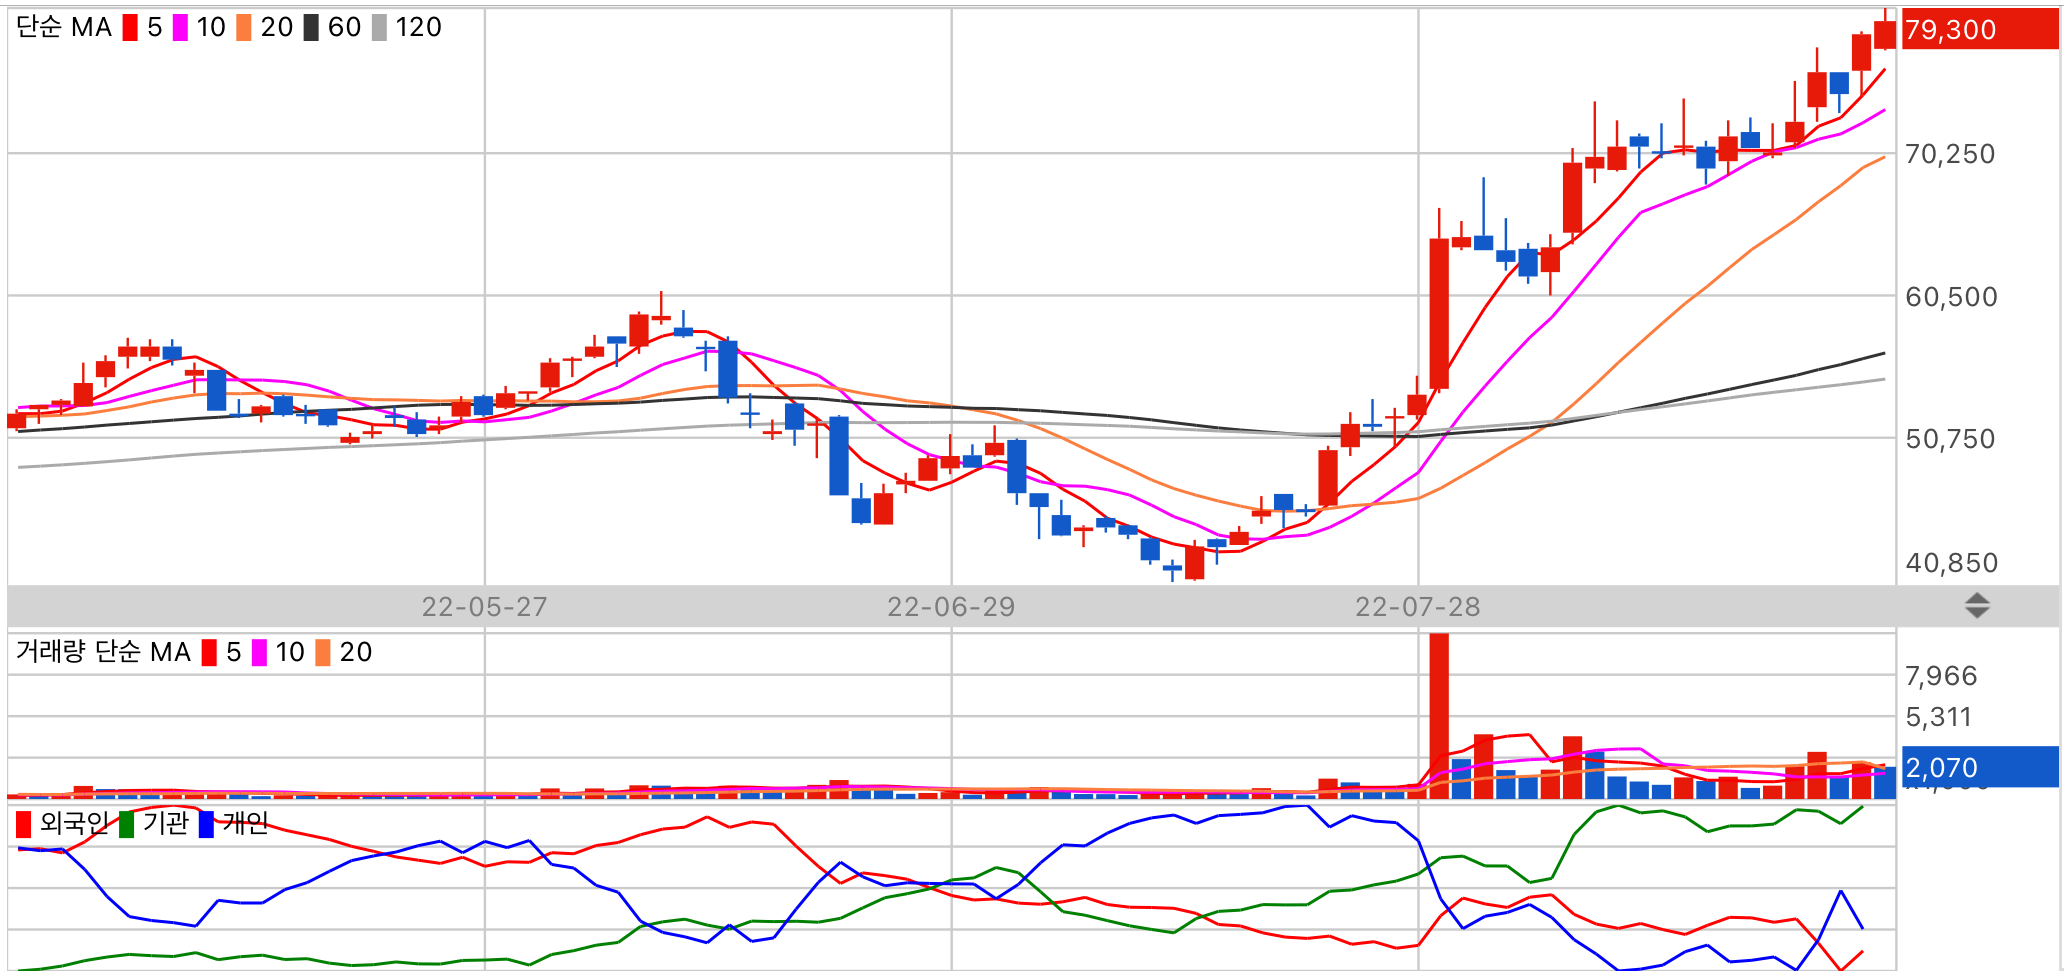Click the 7,966 volume axis label
This screenshot has height=979, width=2064.
[x=1941, y=676]
